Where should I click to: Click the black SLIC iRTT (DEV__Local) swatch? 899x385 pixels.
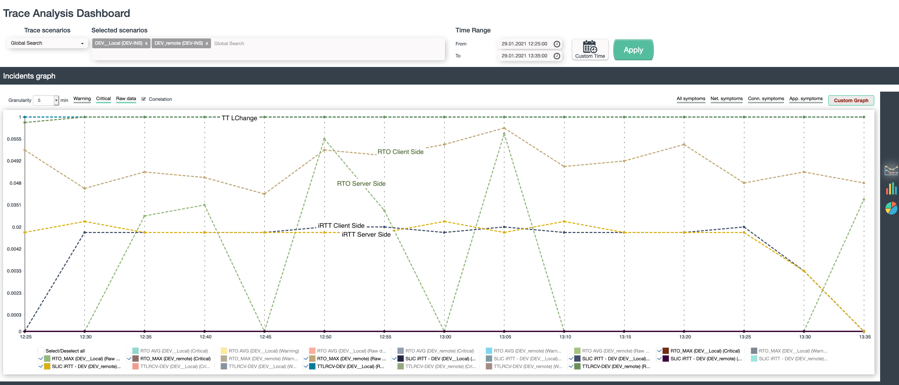400,358
